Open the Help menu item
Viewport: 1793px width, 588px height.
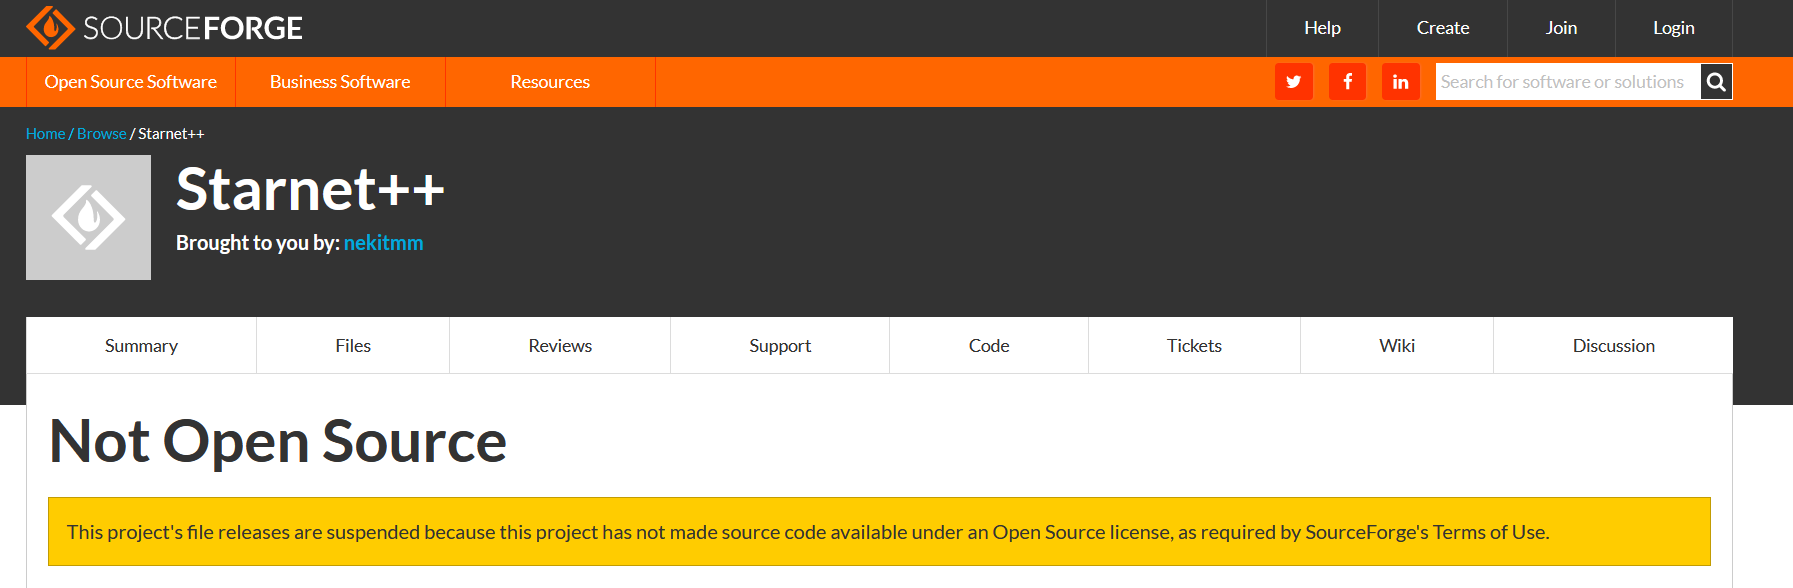tap(1322, 28)
